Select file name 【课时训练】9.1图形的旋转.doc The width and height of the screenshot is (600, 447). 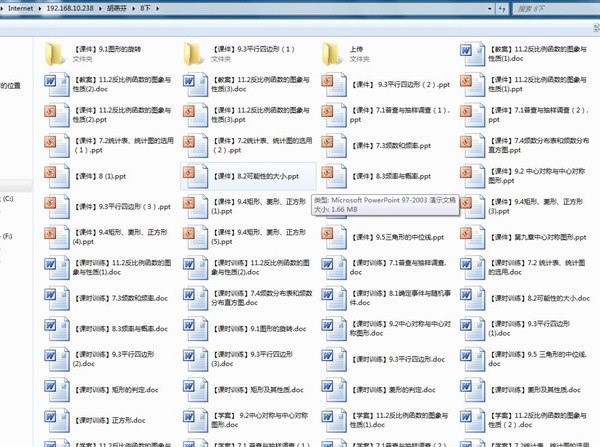pos(260,329)
